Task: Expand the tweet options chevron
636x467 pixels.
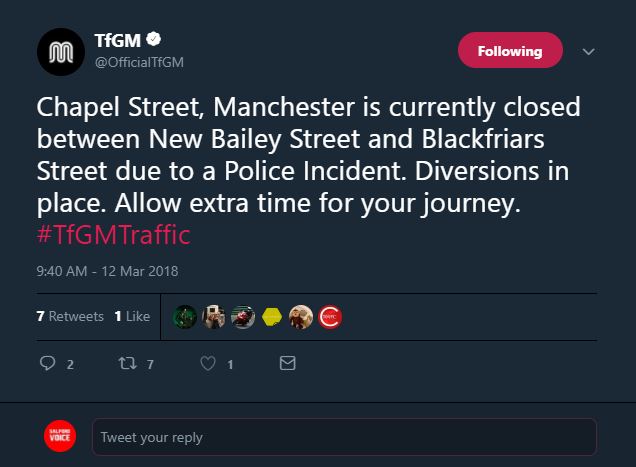Action: click(588, 52)
